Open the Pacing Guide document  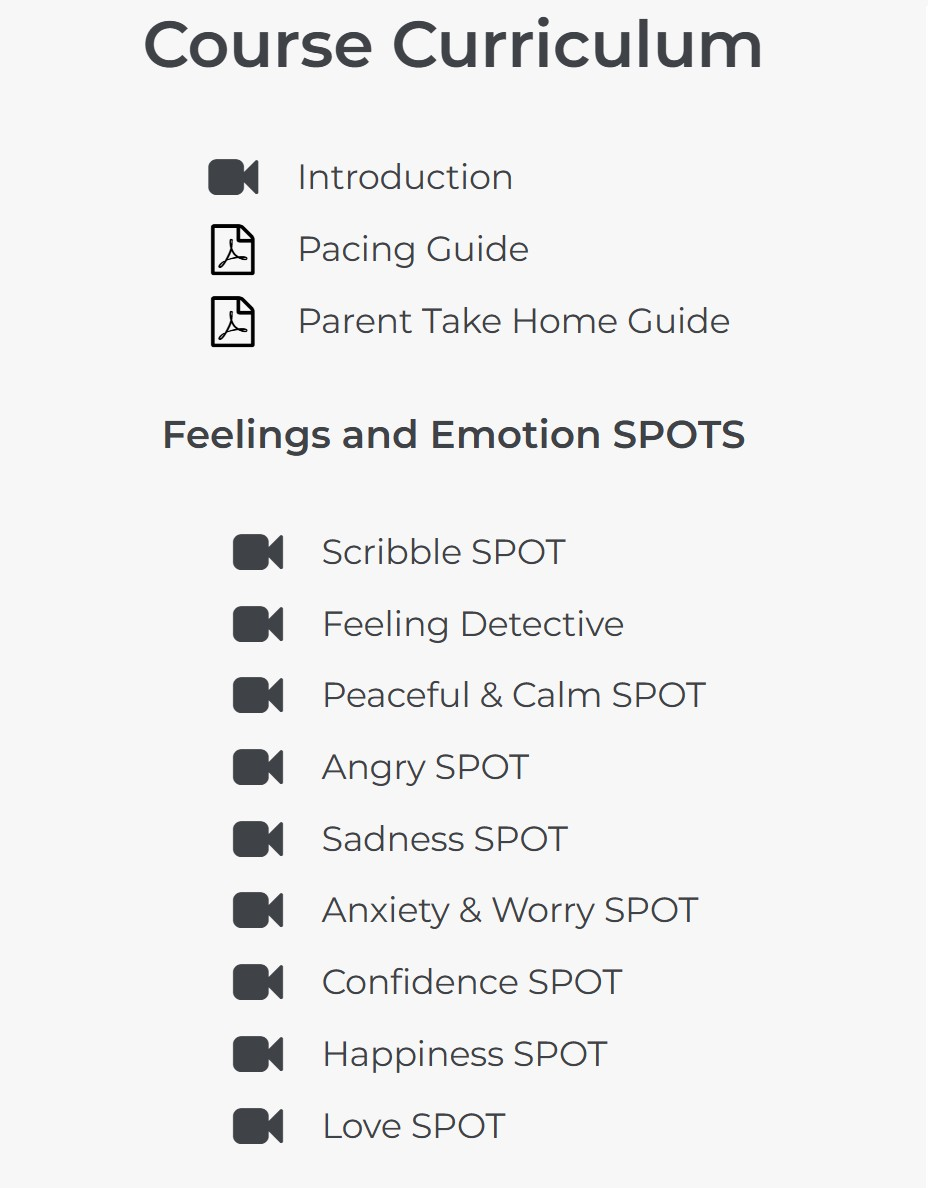point(413,250)
